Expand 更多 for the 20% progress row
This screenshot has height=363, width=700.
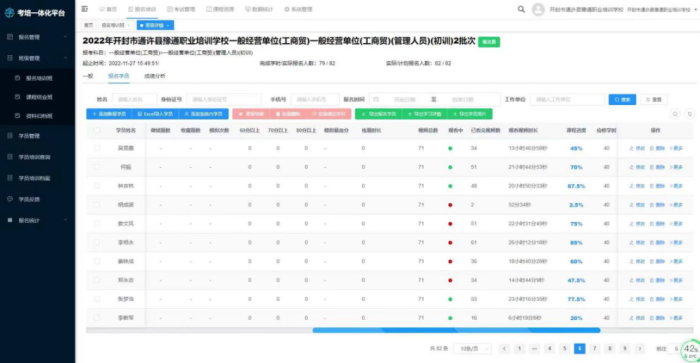[676, 318]
